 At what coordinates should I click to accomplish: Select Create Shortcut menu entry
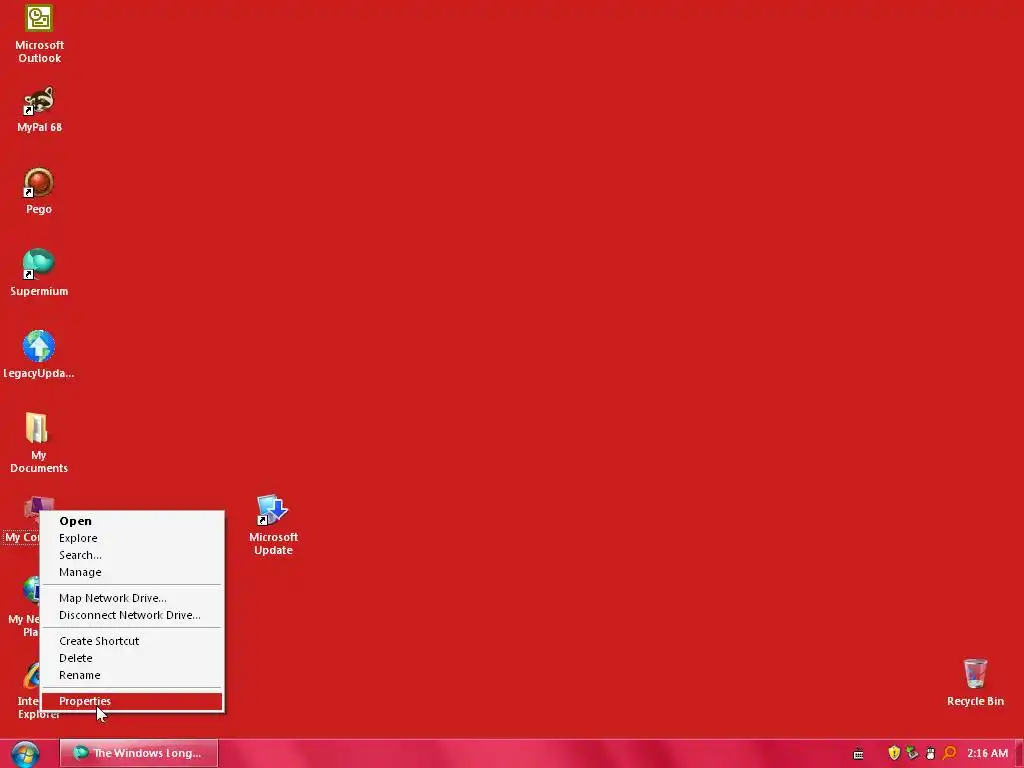click(132, 641)
